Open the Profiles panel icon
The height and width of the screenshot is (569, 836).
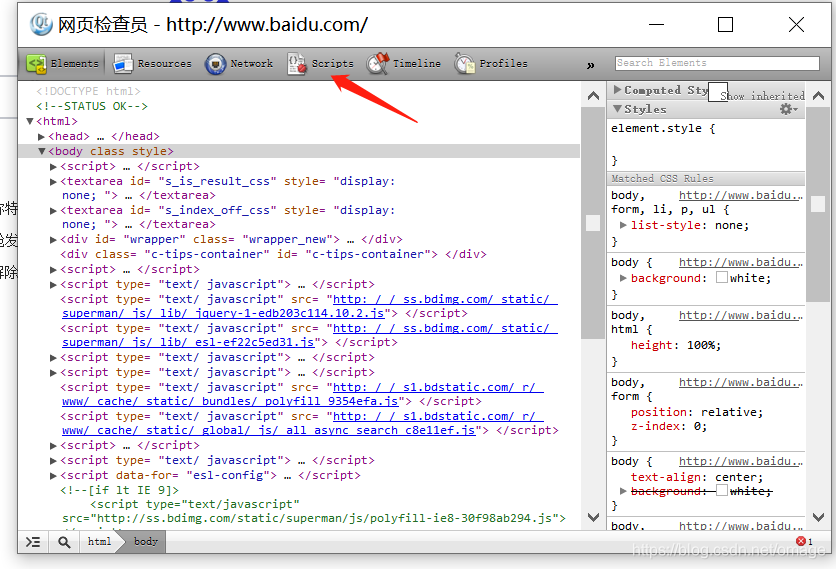pos(464,64)
